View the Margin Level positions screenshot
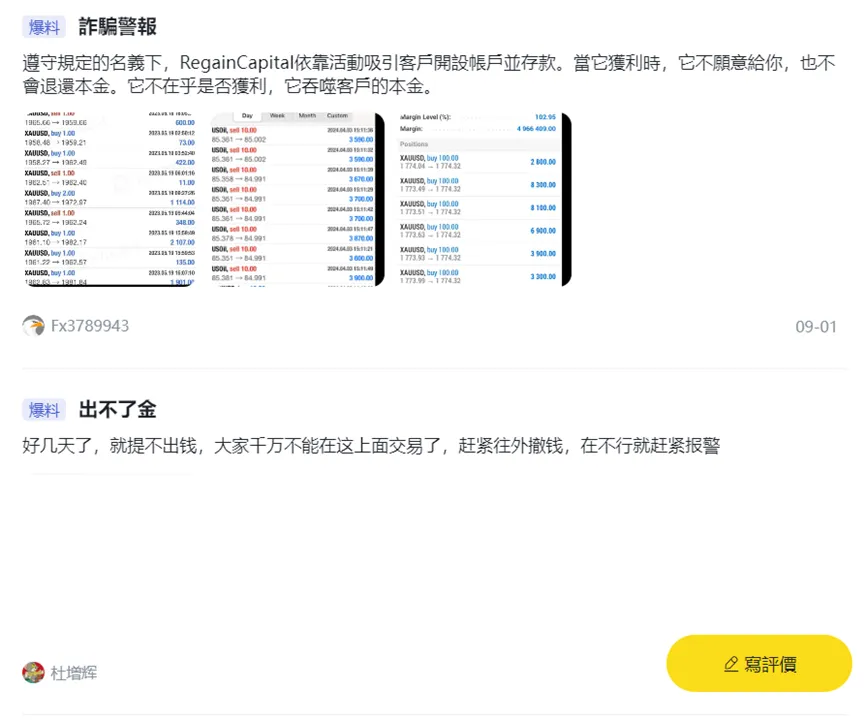865x721 pixels. point(484,199)
